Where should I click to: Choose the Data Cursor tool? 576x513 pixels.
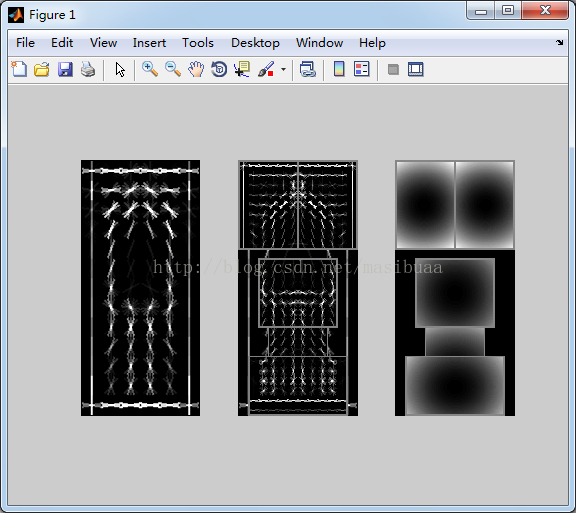(x=242, y=69)
